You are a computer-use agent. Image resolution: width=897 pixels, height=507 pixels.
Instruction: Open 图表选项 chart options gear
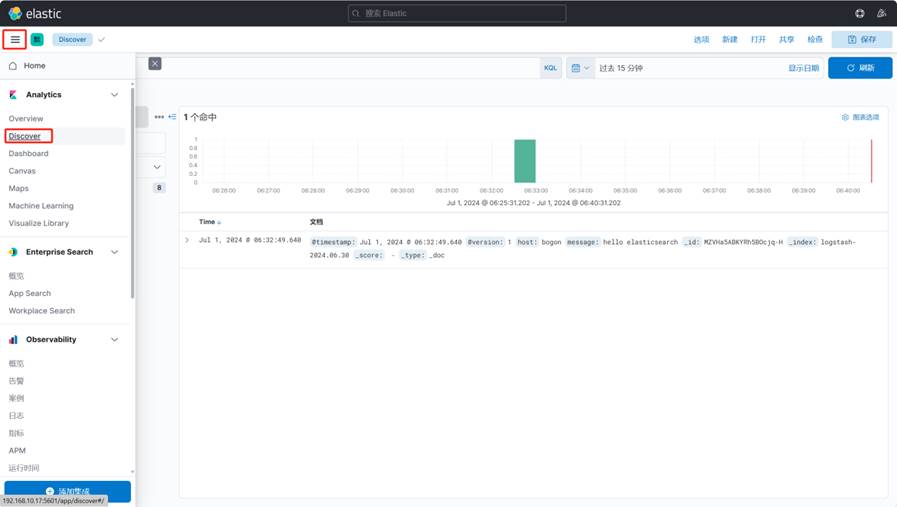[x=860, y=117]
